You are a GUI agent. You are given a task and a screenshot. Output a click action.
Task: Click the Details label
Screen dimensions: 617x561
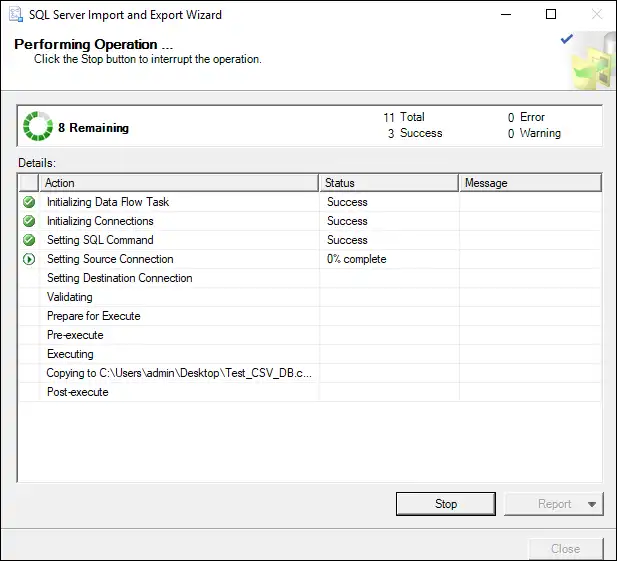click(x=37, y=163)
